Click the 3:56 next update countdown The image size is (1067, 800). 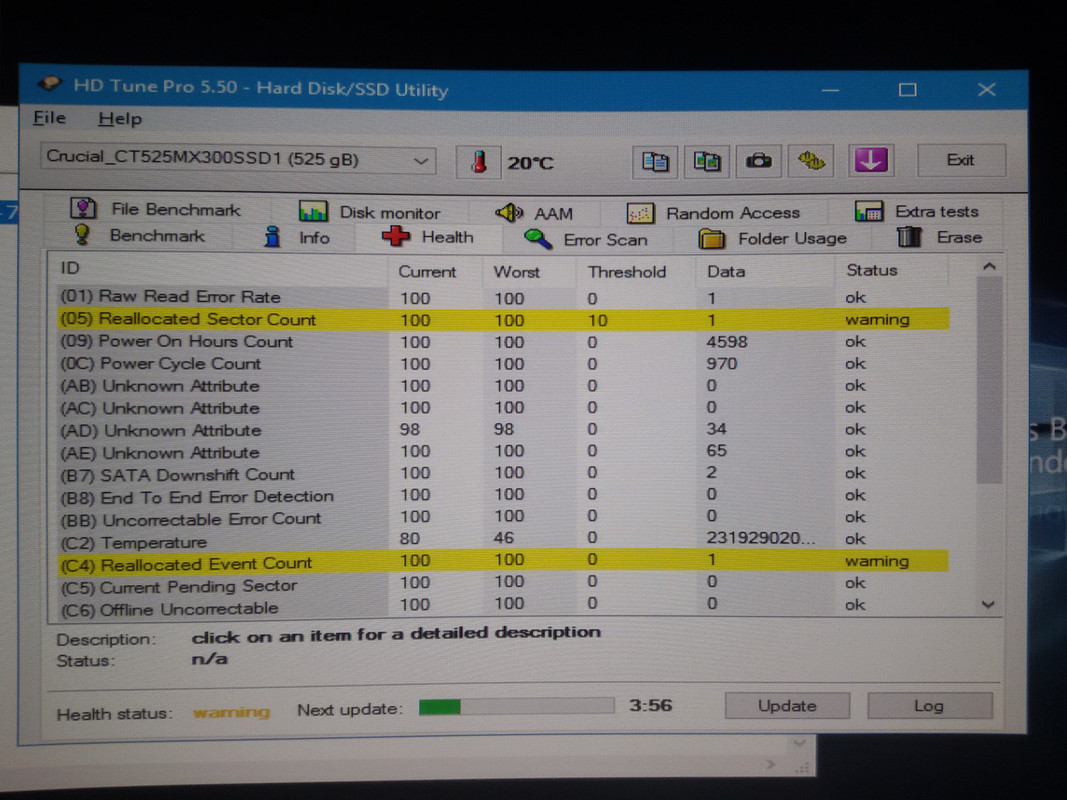(x=651, y=705)
